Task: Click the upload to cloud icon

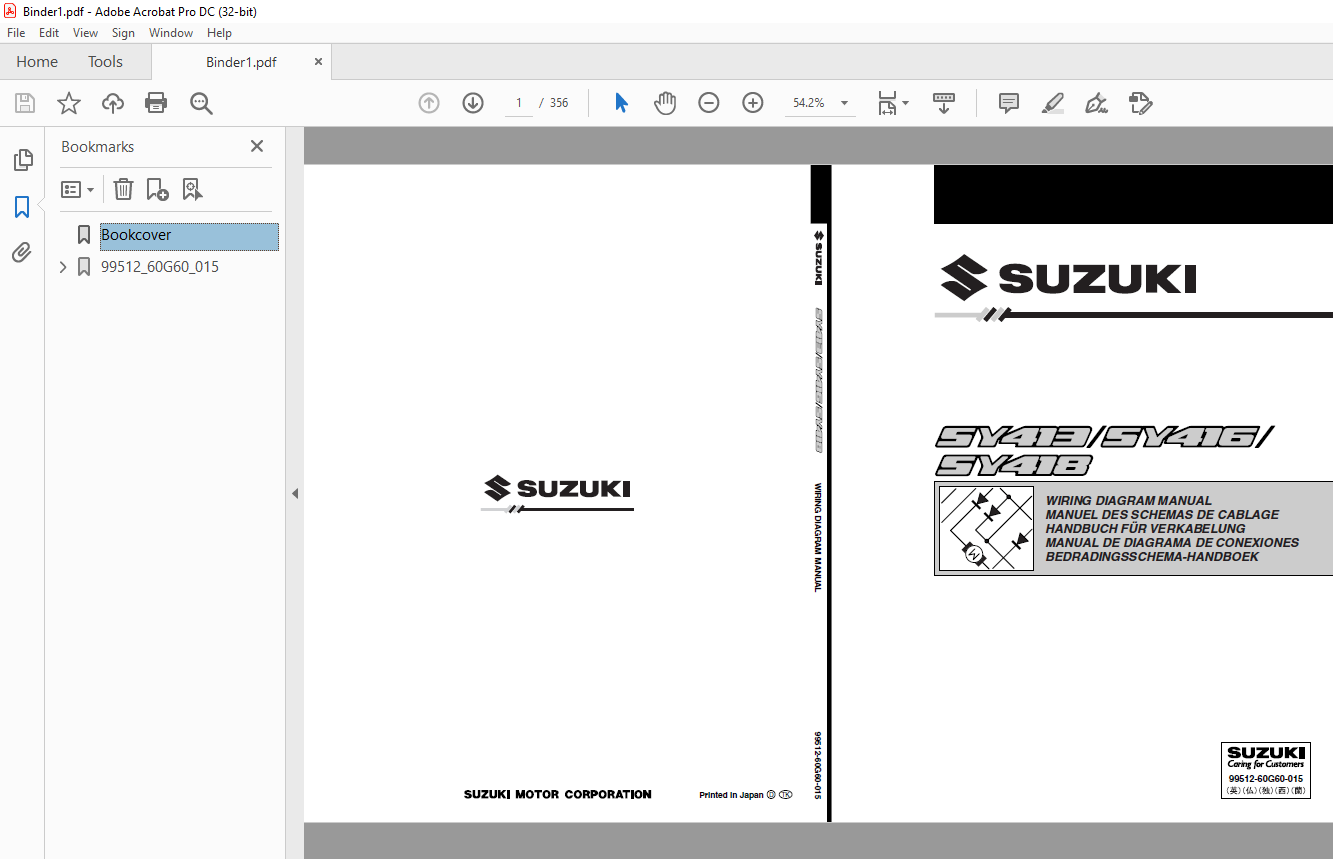Action: click(113, 103)
